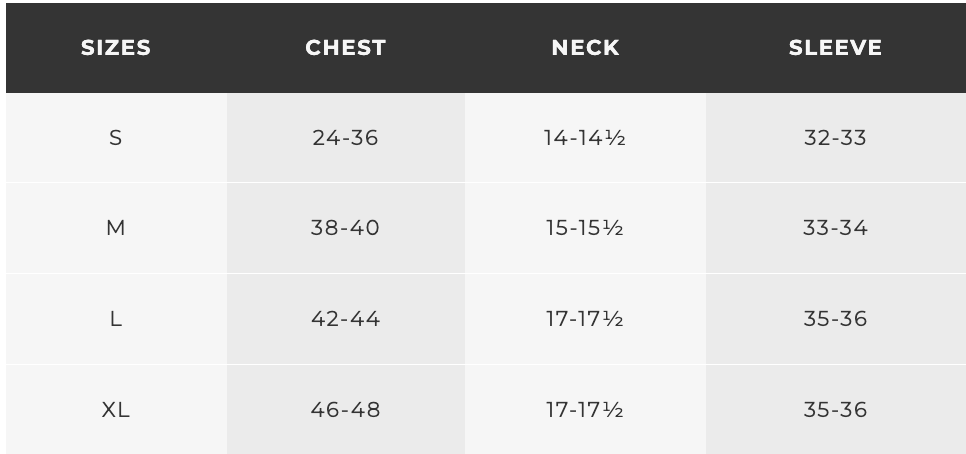The width and height of the screenshot is (966, 454).
Task: Click chest measurement 38-40 for size M
Action: [x=345, y=228]
